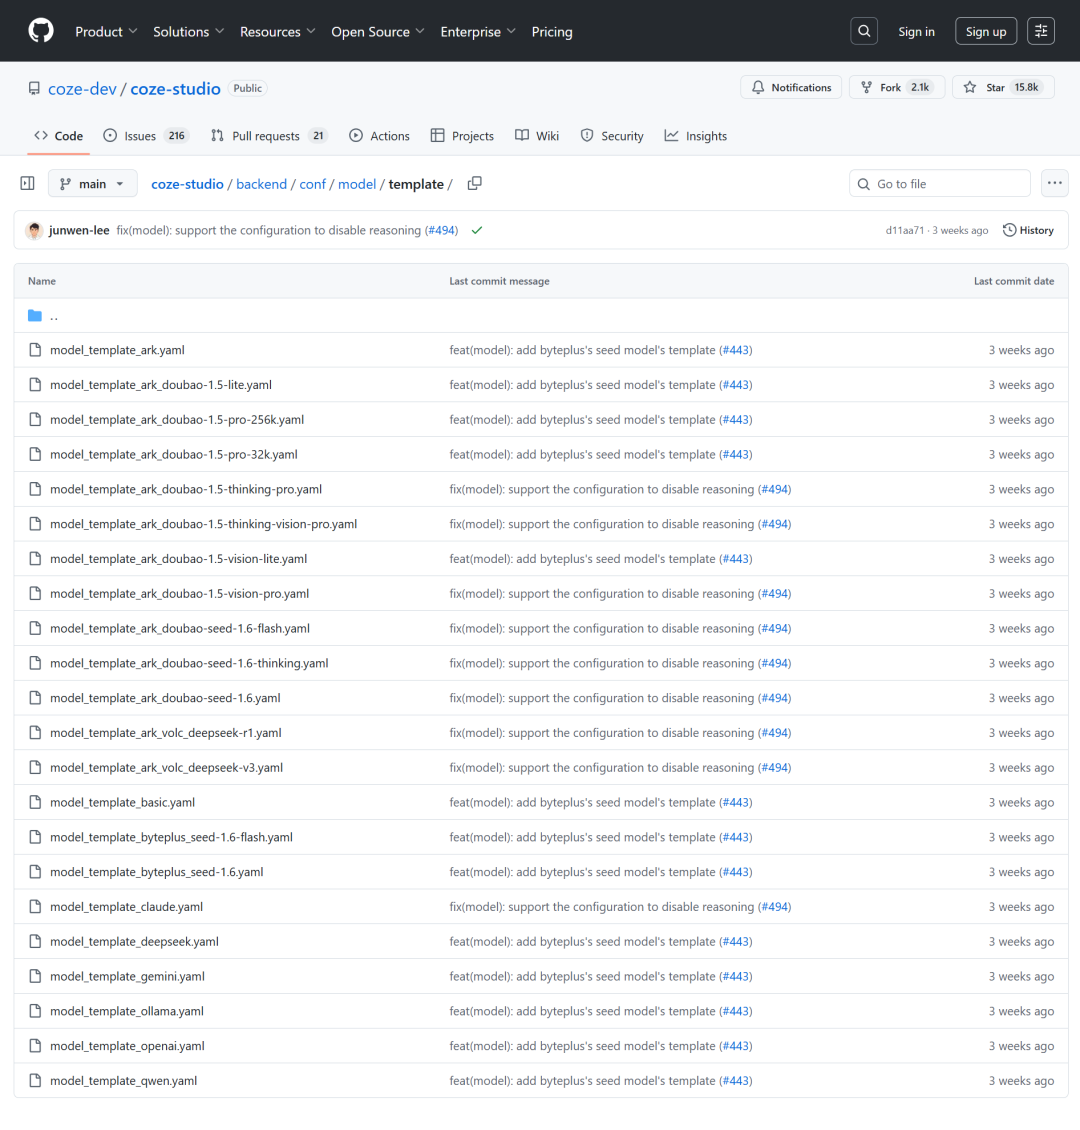Select the Code tab
Image resolution: width=1080 pixels, height=1130 pixels.
coord(58,135)
